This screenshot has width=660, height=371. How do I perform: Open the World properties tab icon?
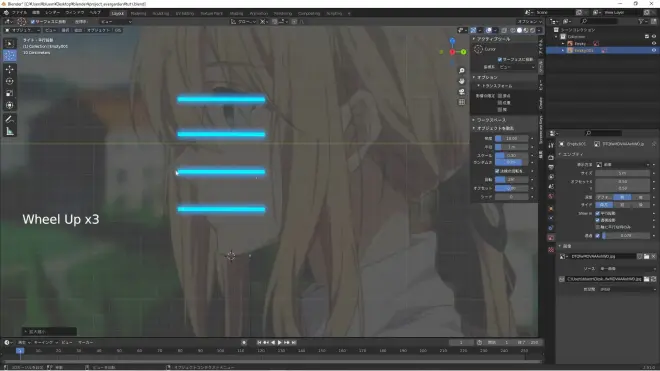point(551,196)
